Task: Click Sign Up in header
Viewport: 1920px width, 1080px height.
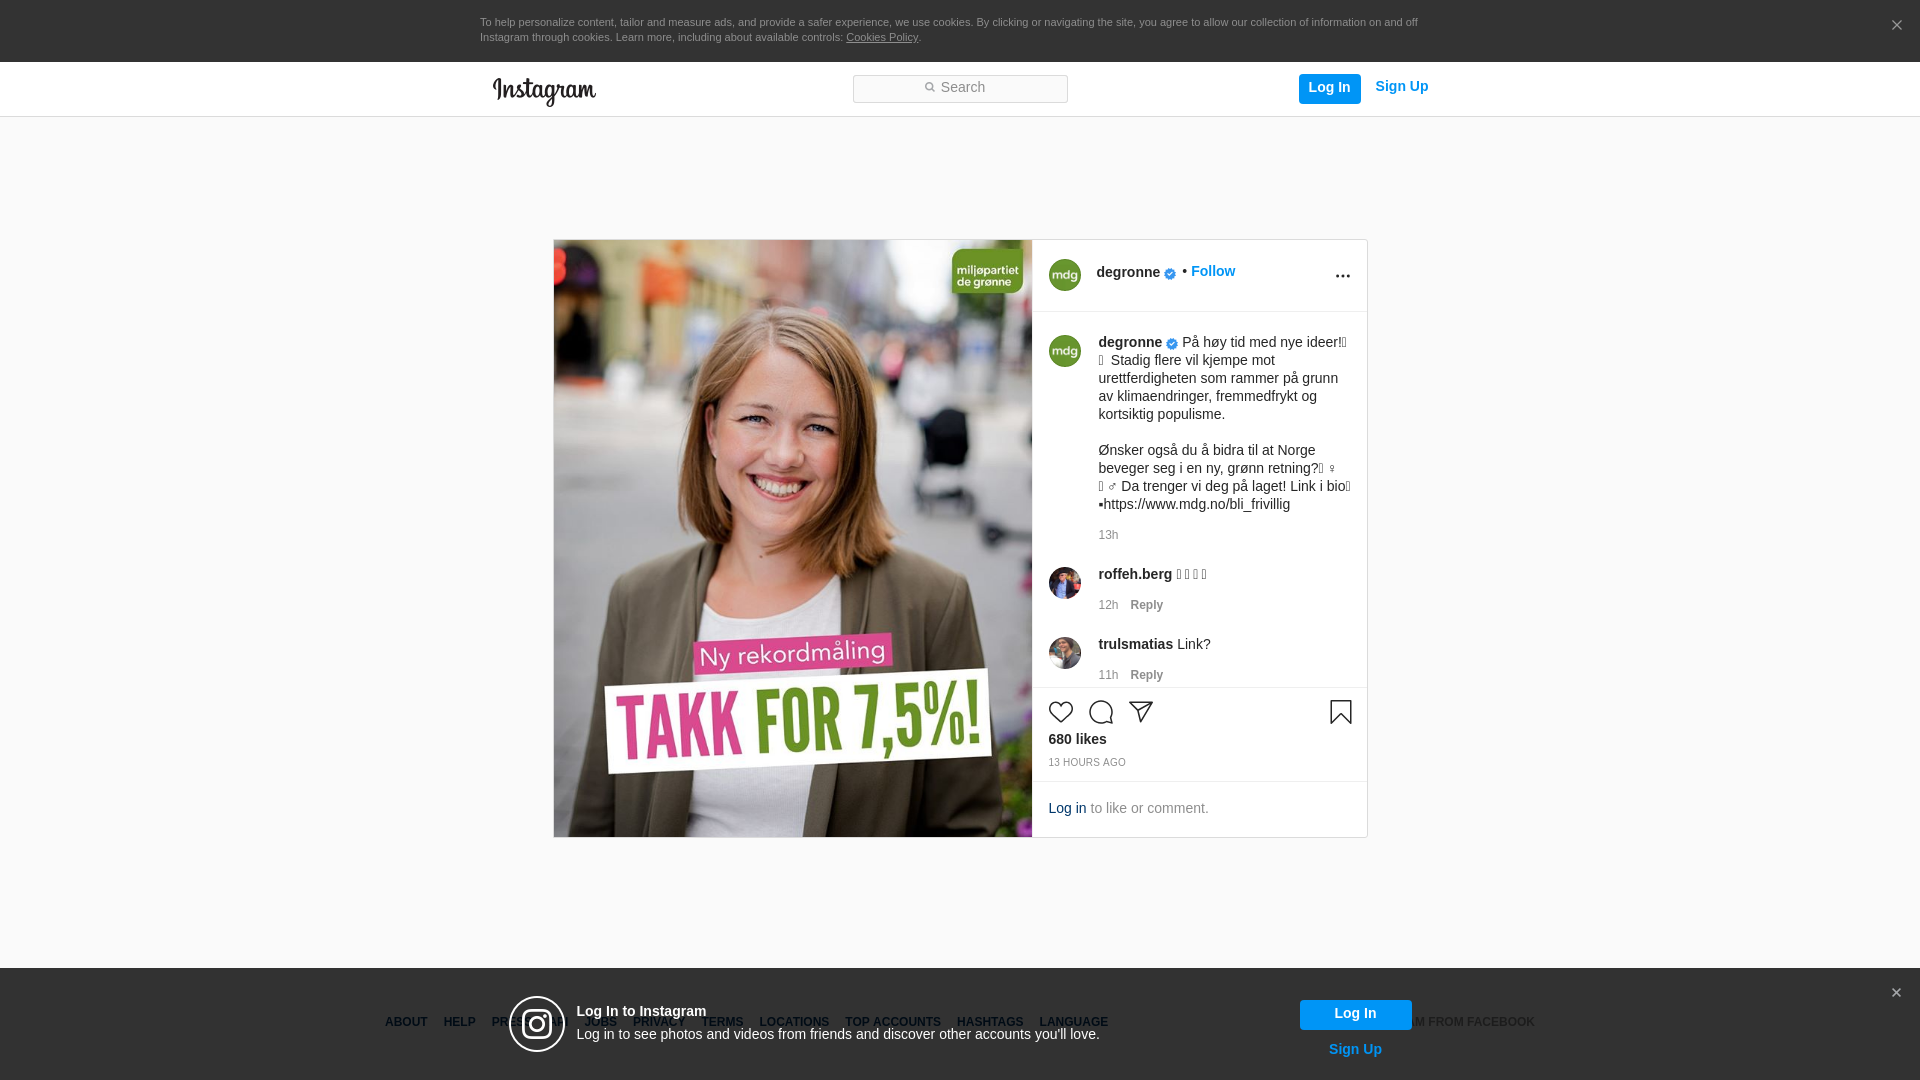Action: pos(1401,87)
